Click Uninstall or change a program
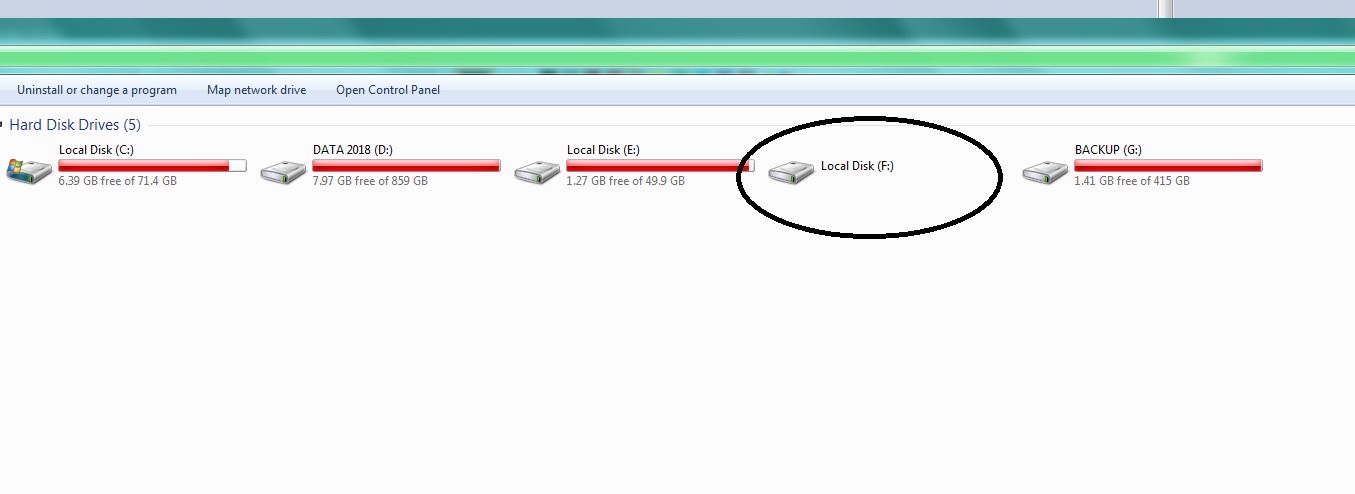This screenshot has width=1355, height=494. tap(97, 90)
